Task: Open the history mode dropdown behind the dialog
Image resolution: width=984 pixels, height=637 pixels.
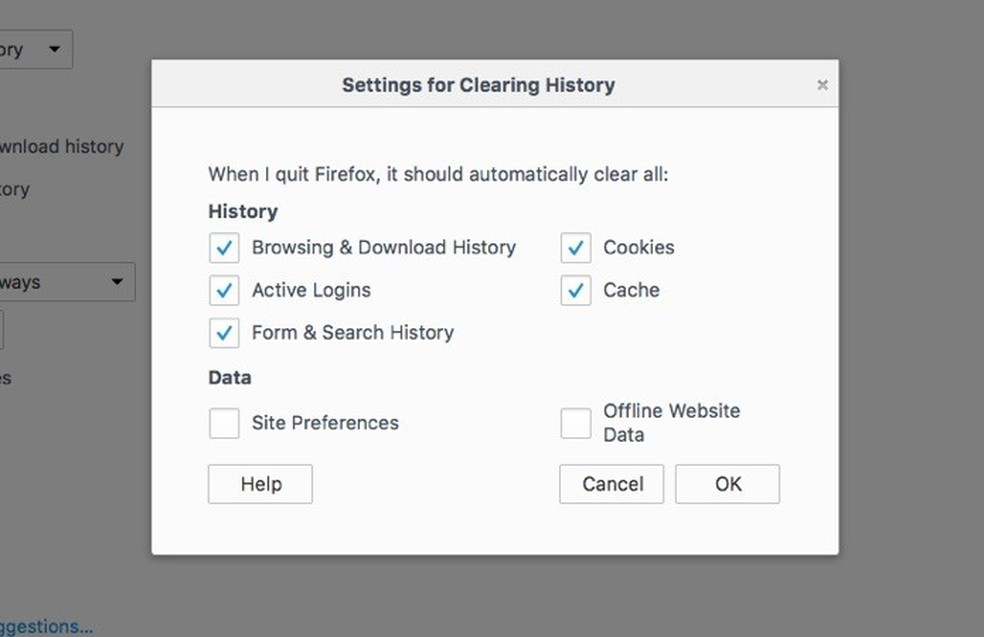Action: (x=35, y=49)
